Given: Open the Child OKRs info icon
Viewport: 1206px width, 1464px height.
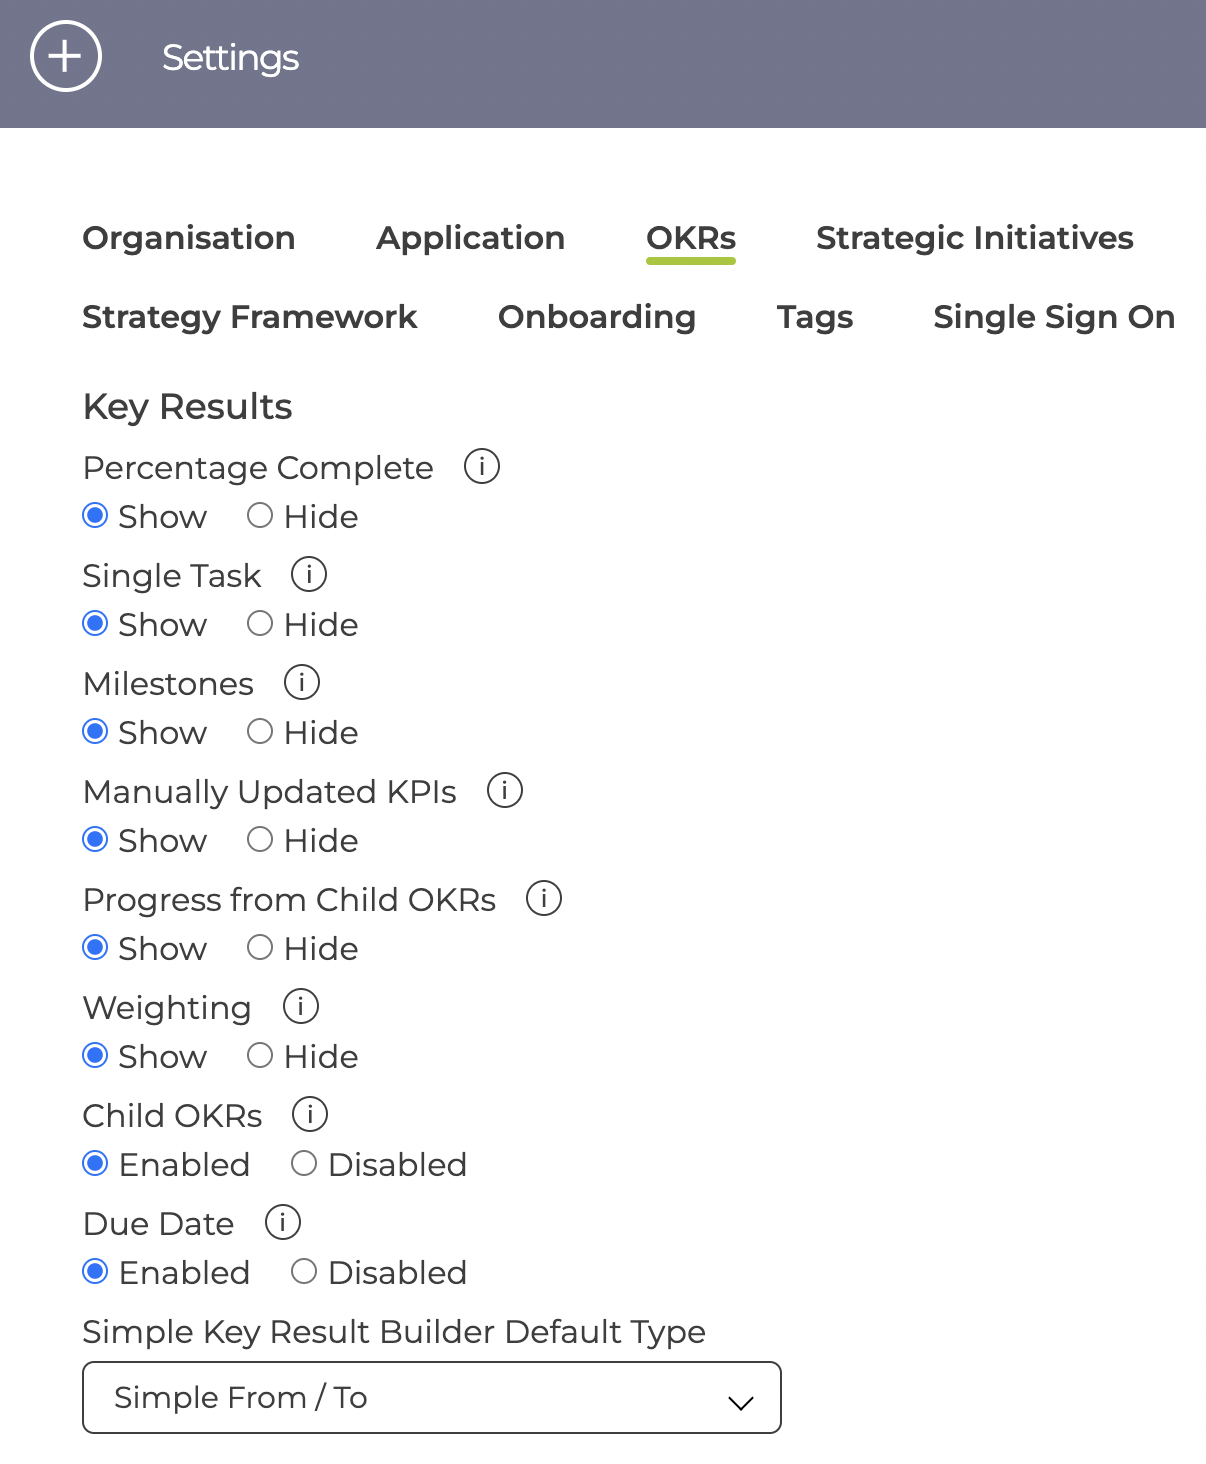Looking at the screenshot, I should tap(310, 1114).
